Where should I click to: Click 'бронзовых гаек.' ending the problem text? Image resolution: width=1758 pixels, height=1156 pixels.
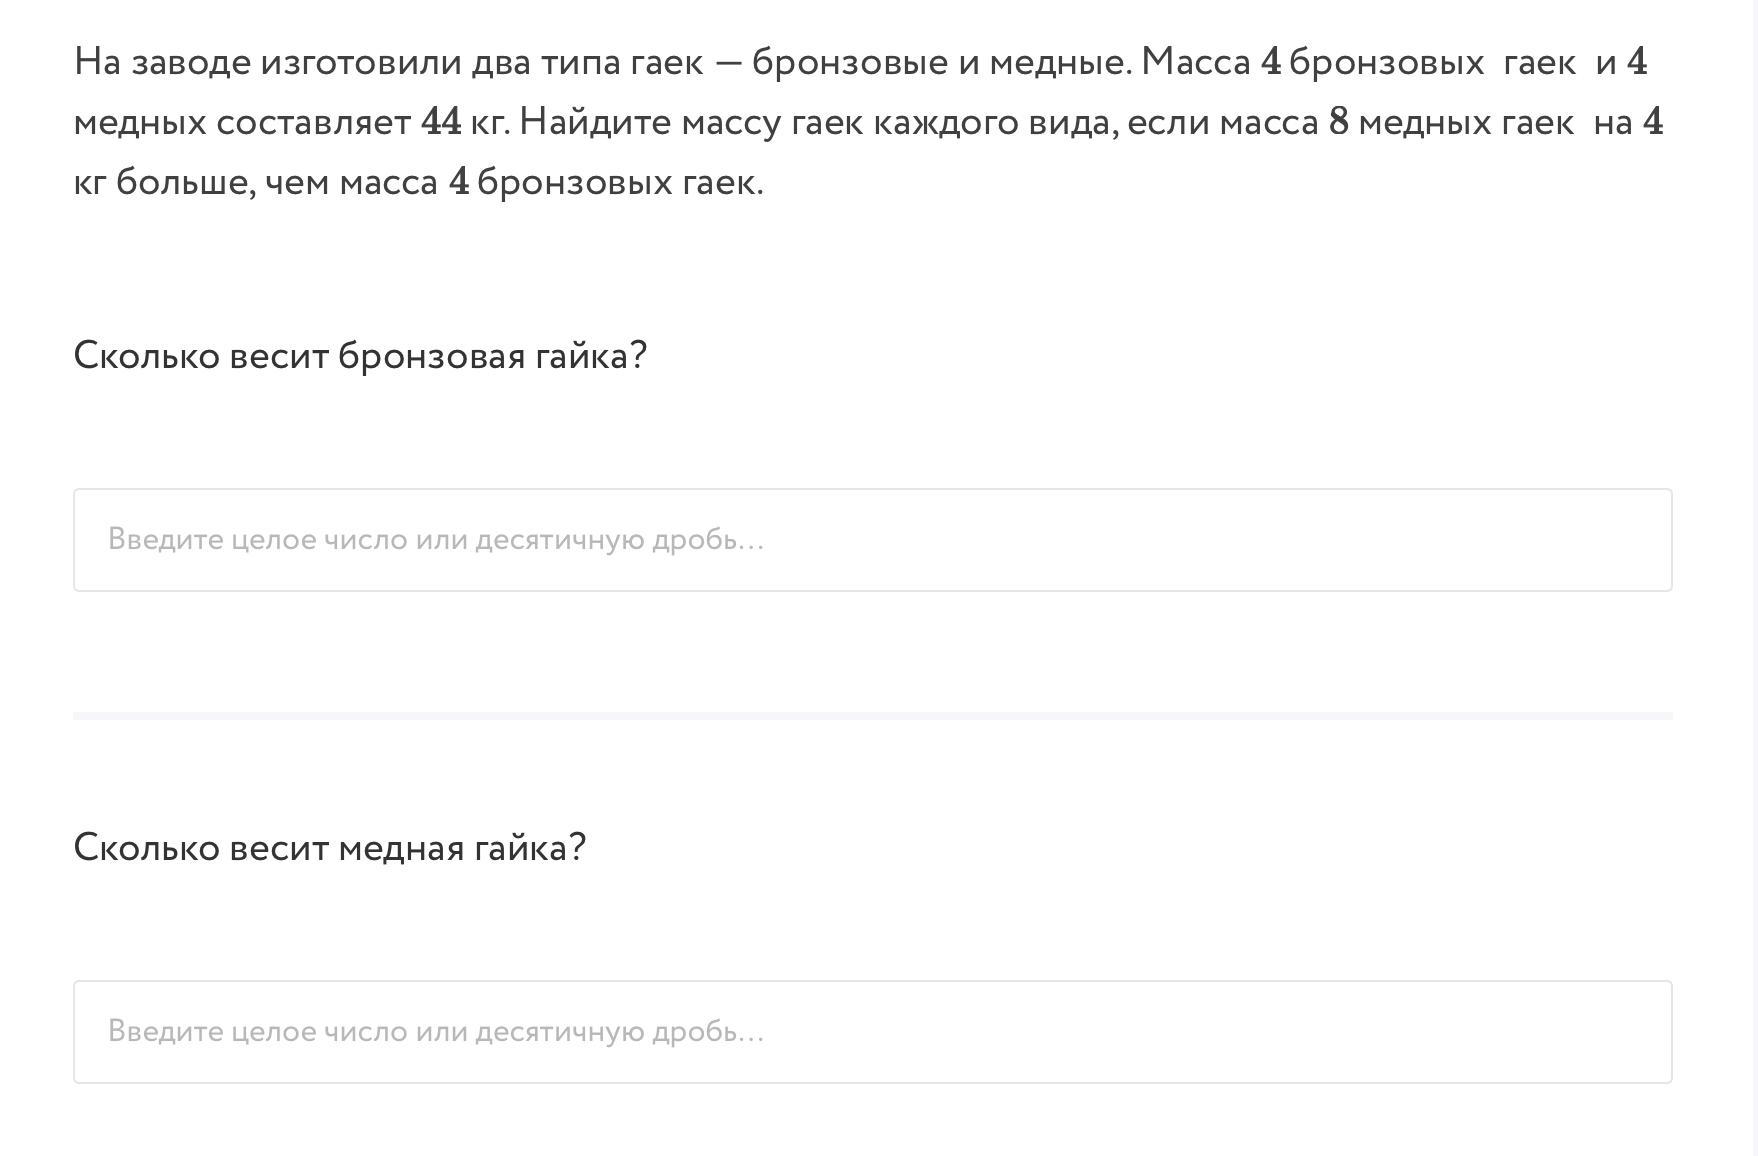pyautogui.click(x=620, y=182)
